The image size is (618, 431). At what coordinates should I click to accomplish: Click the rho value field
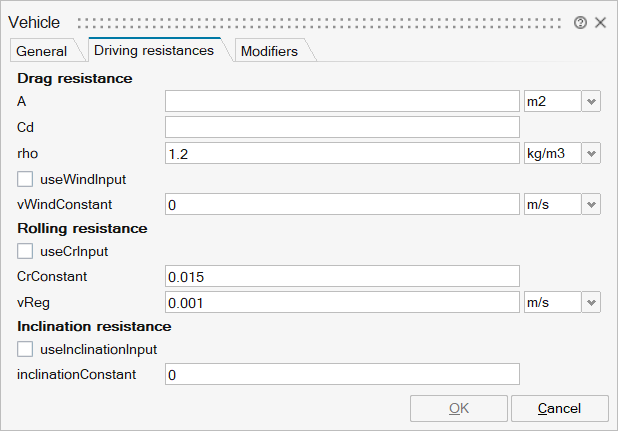coord(342,153)
